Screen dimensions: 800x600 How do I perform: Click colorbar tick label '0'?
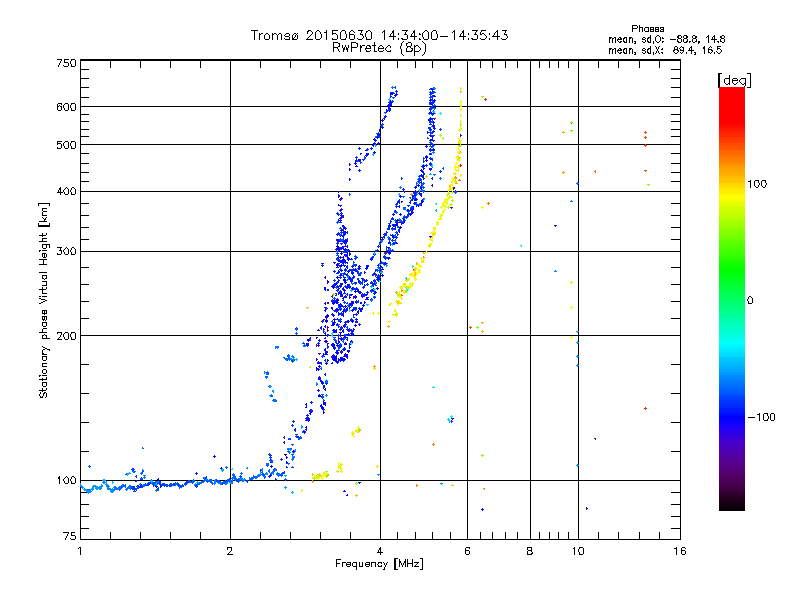pyautogui.click(x=749, y=300)
